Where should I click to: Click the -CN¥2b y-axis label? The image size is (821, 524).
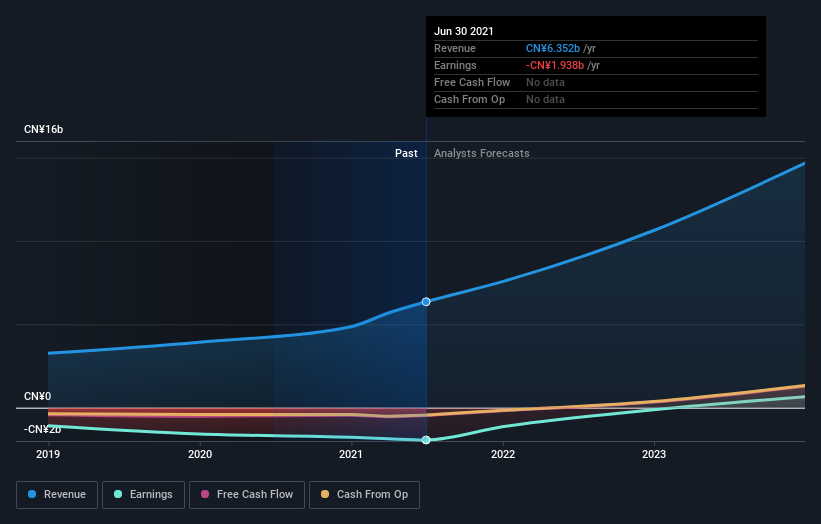point(42,429)
